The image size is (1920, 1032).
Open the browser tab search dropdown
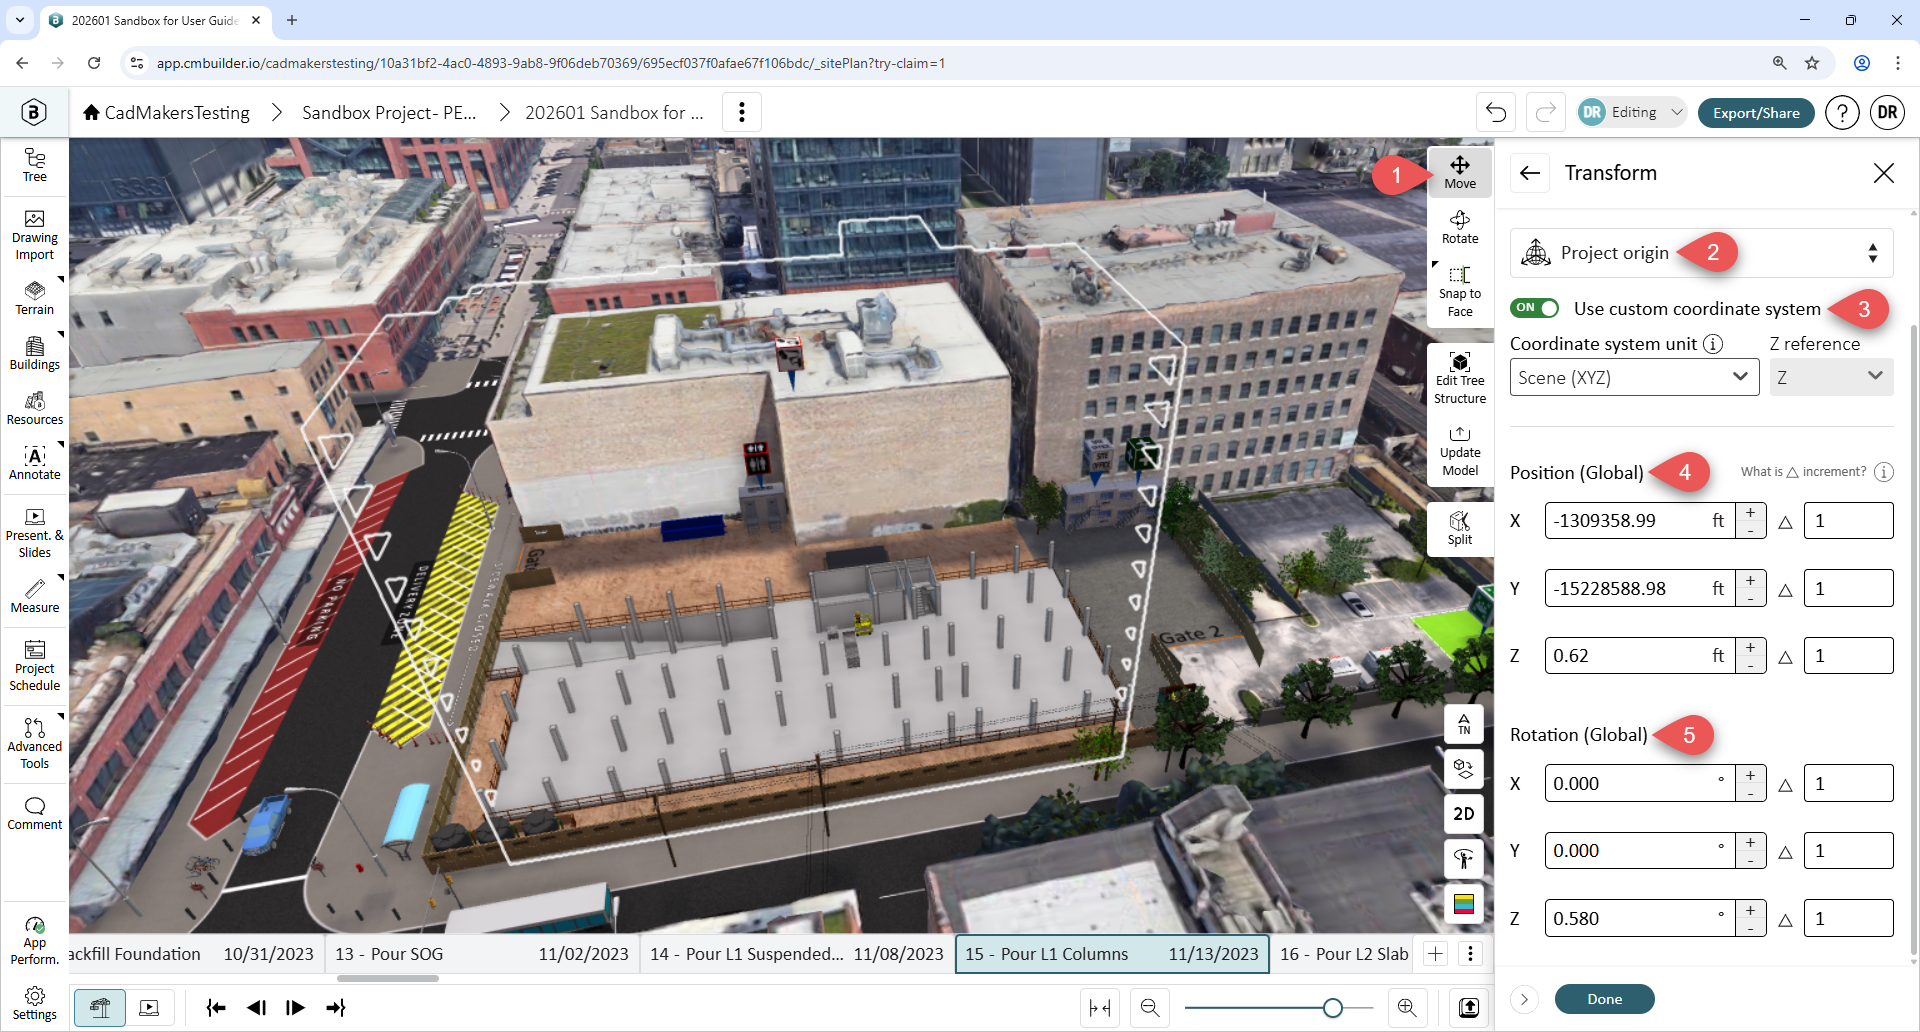pyautogui.click(x=20, y=20)
